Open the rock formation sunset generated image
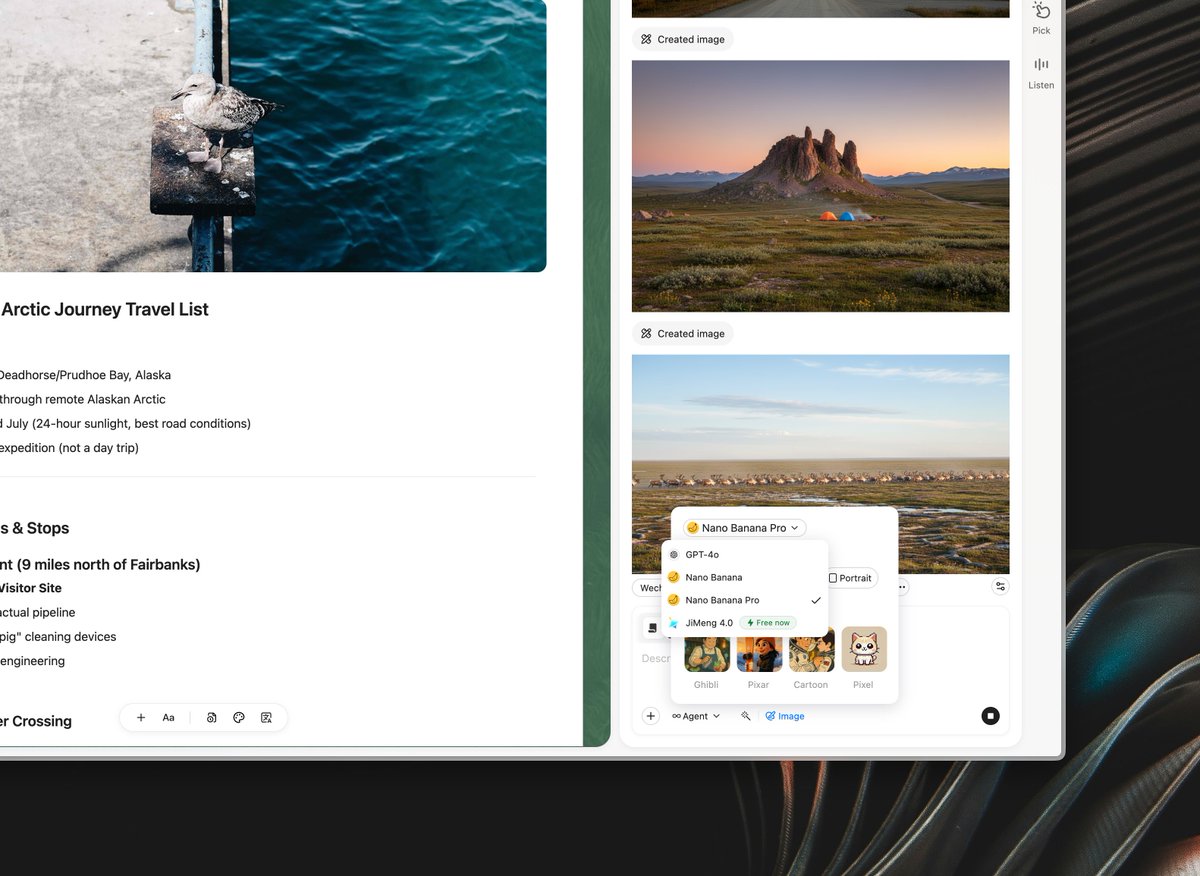The height and width of the screenshot is (876, 1200). 821,186
